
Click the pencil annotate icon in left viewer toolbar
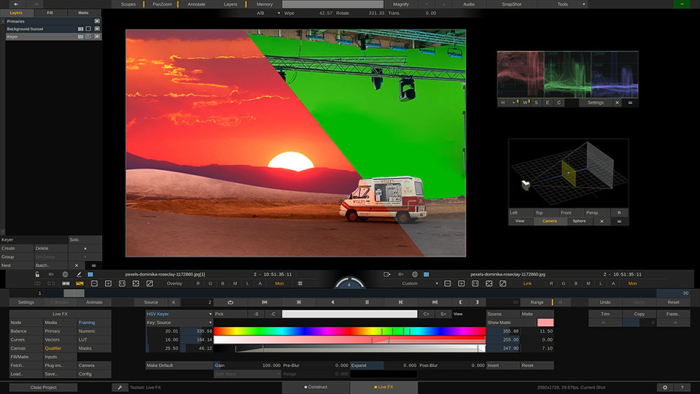coord(79,274)
